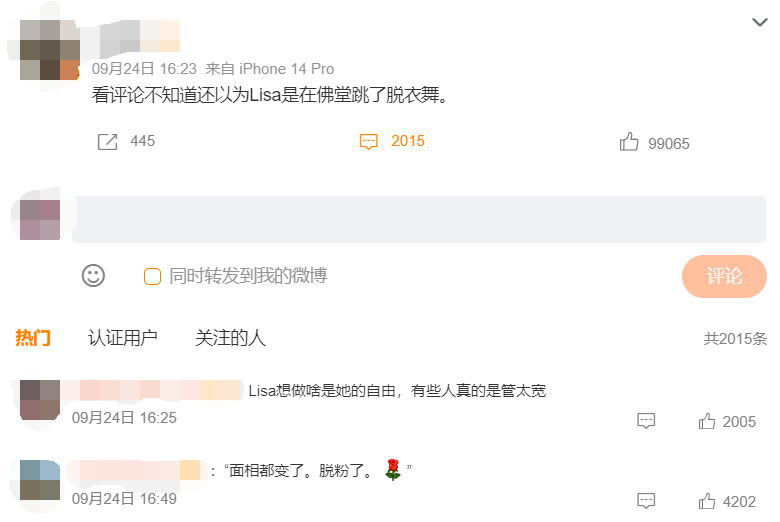Screen dimensions: 780x522
Task: Click the 评论 submit button
Action: click(x=724, y=276)
